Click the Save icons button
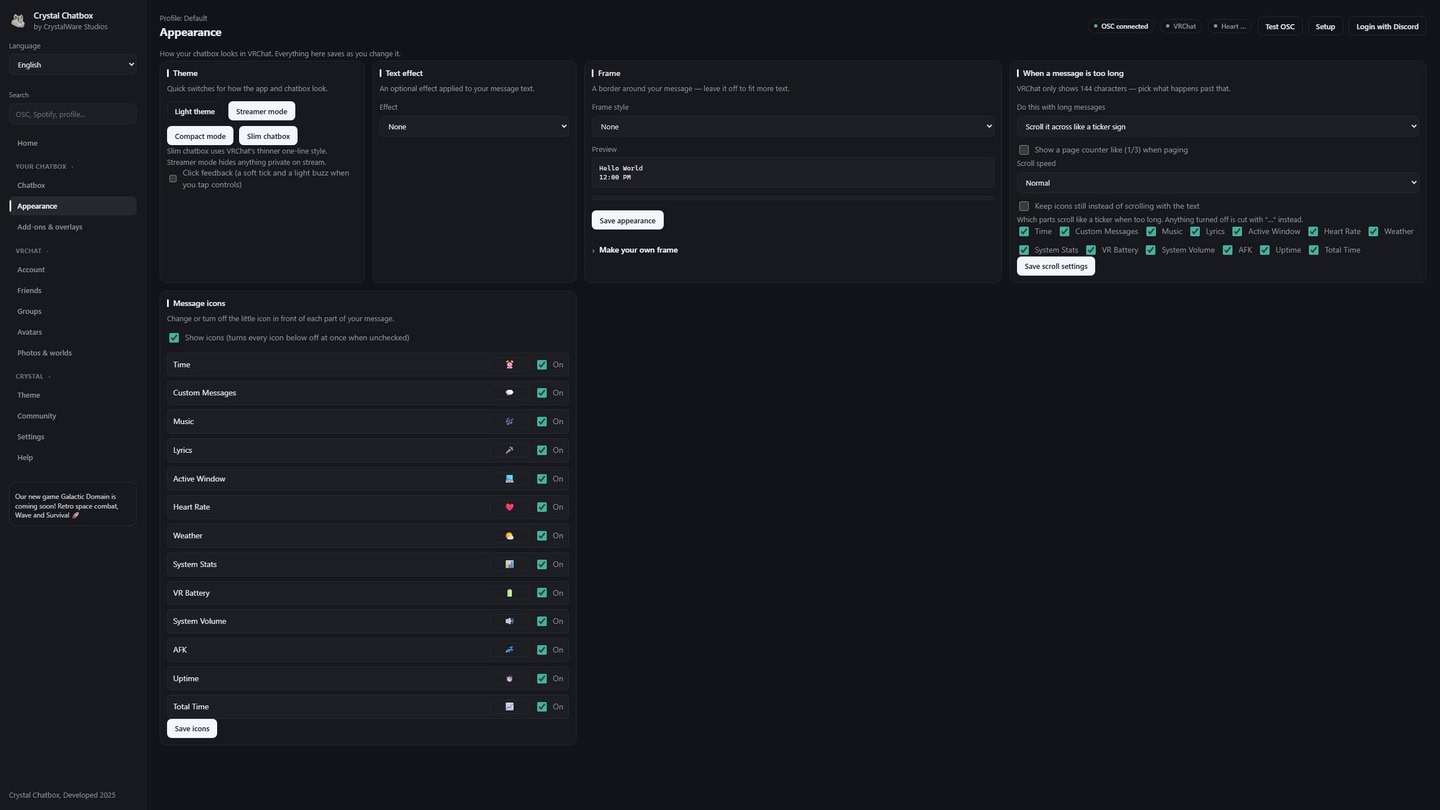Screen dimensions: 1440x810 [192, 729]
